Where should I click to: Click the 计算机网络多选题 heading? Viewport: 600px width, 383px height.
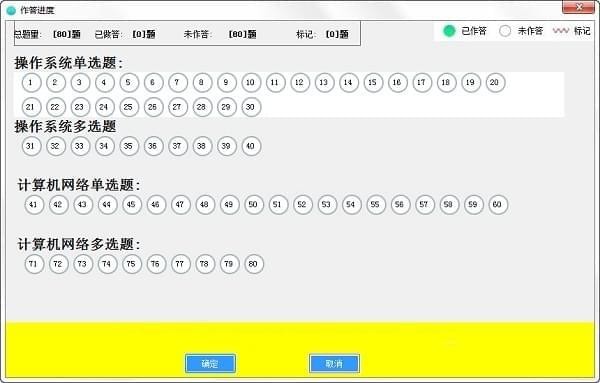point(79,244)
